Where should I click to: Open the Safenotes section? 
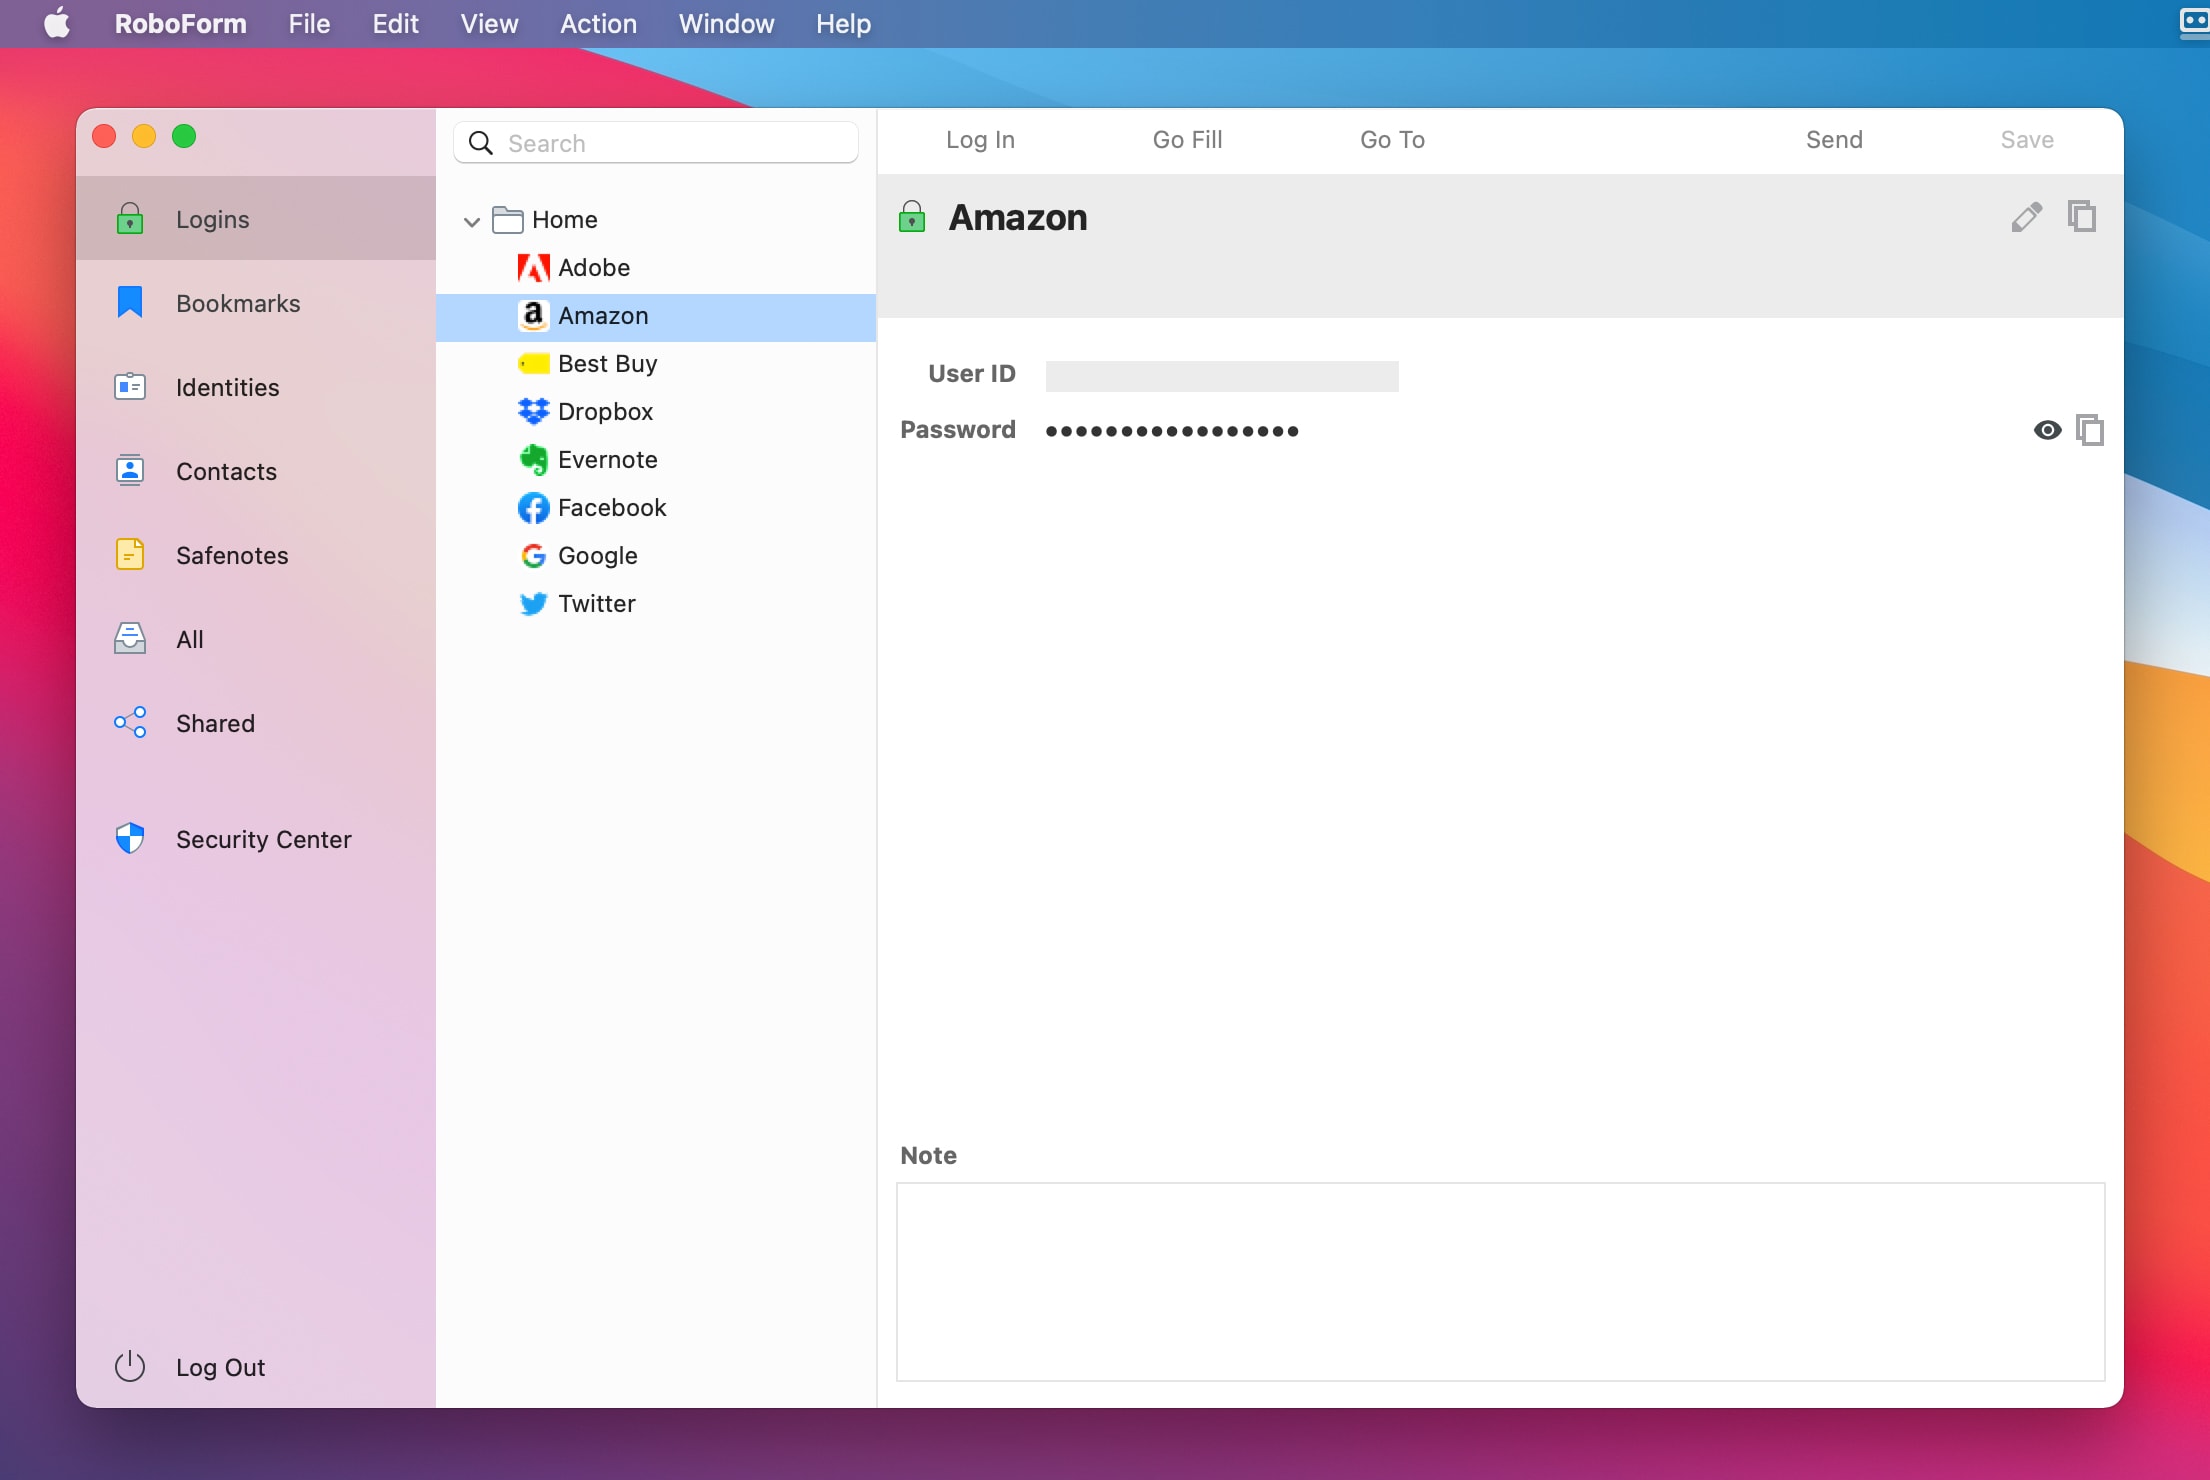tap(232, 555)
